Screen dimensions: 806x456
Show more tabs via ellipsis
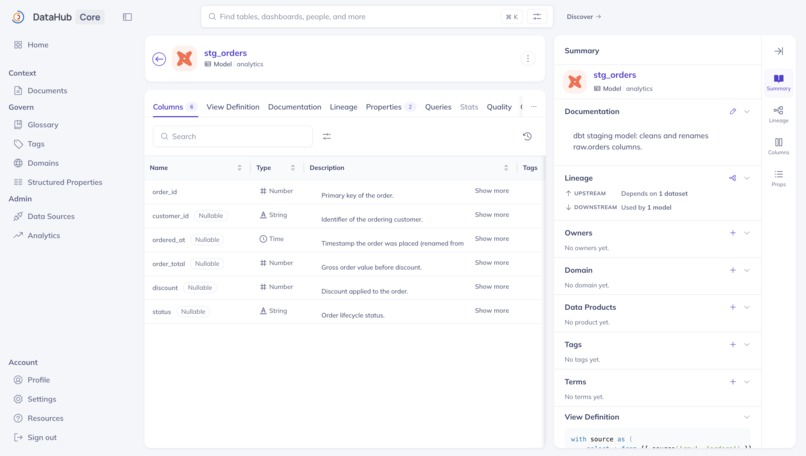pyautogui.click(x=534, y=107)
